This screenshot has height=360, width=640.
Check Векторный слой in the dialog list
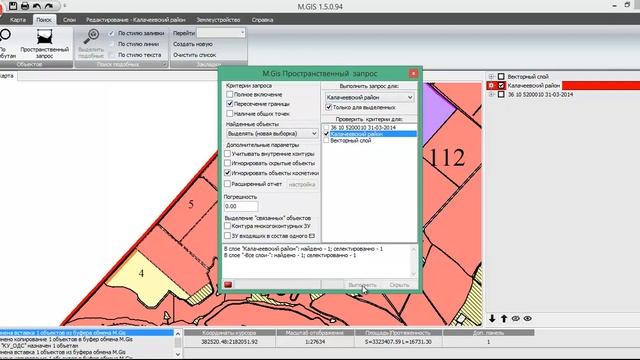(x=326, y=140)
